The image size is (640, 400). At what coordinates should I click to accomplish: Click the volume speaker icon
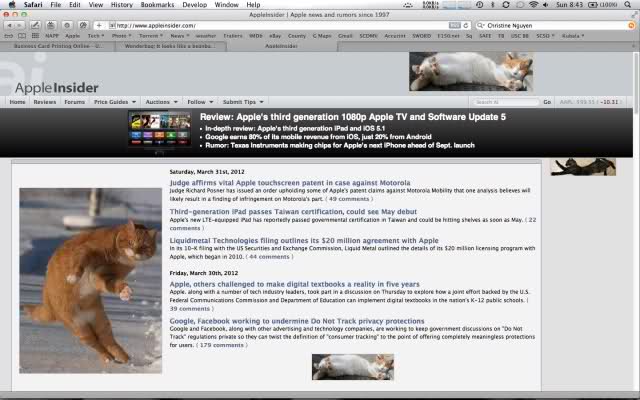coord(546,5)
